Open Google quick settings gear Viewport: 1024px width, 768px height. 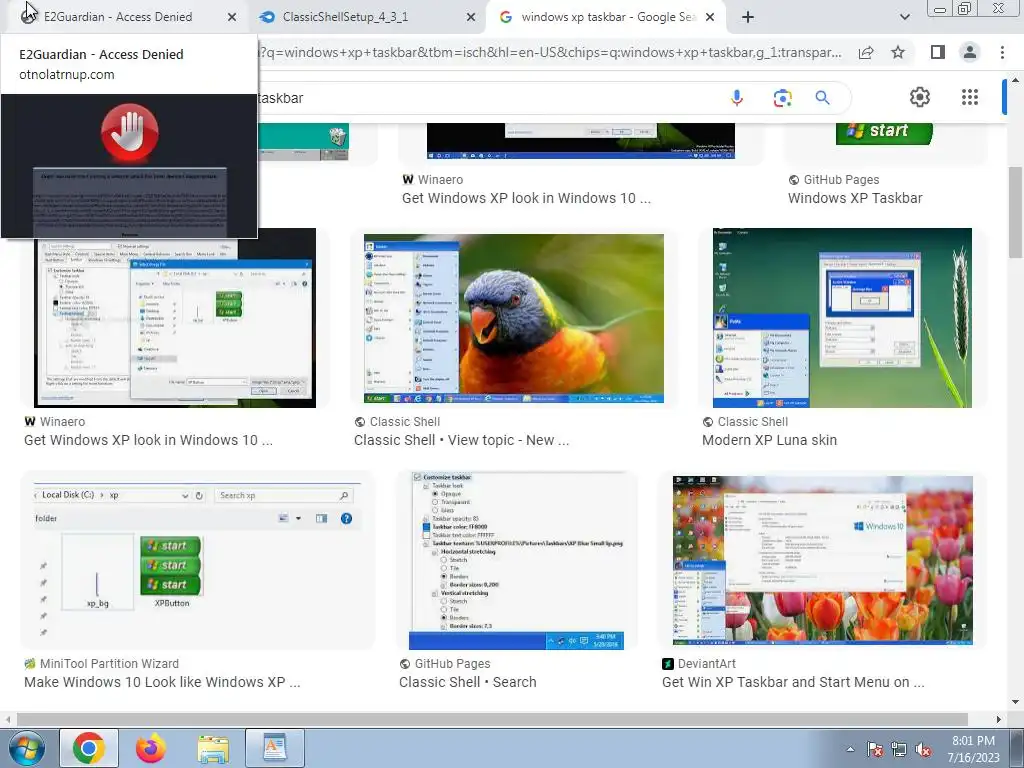tap(920, 97)
